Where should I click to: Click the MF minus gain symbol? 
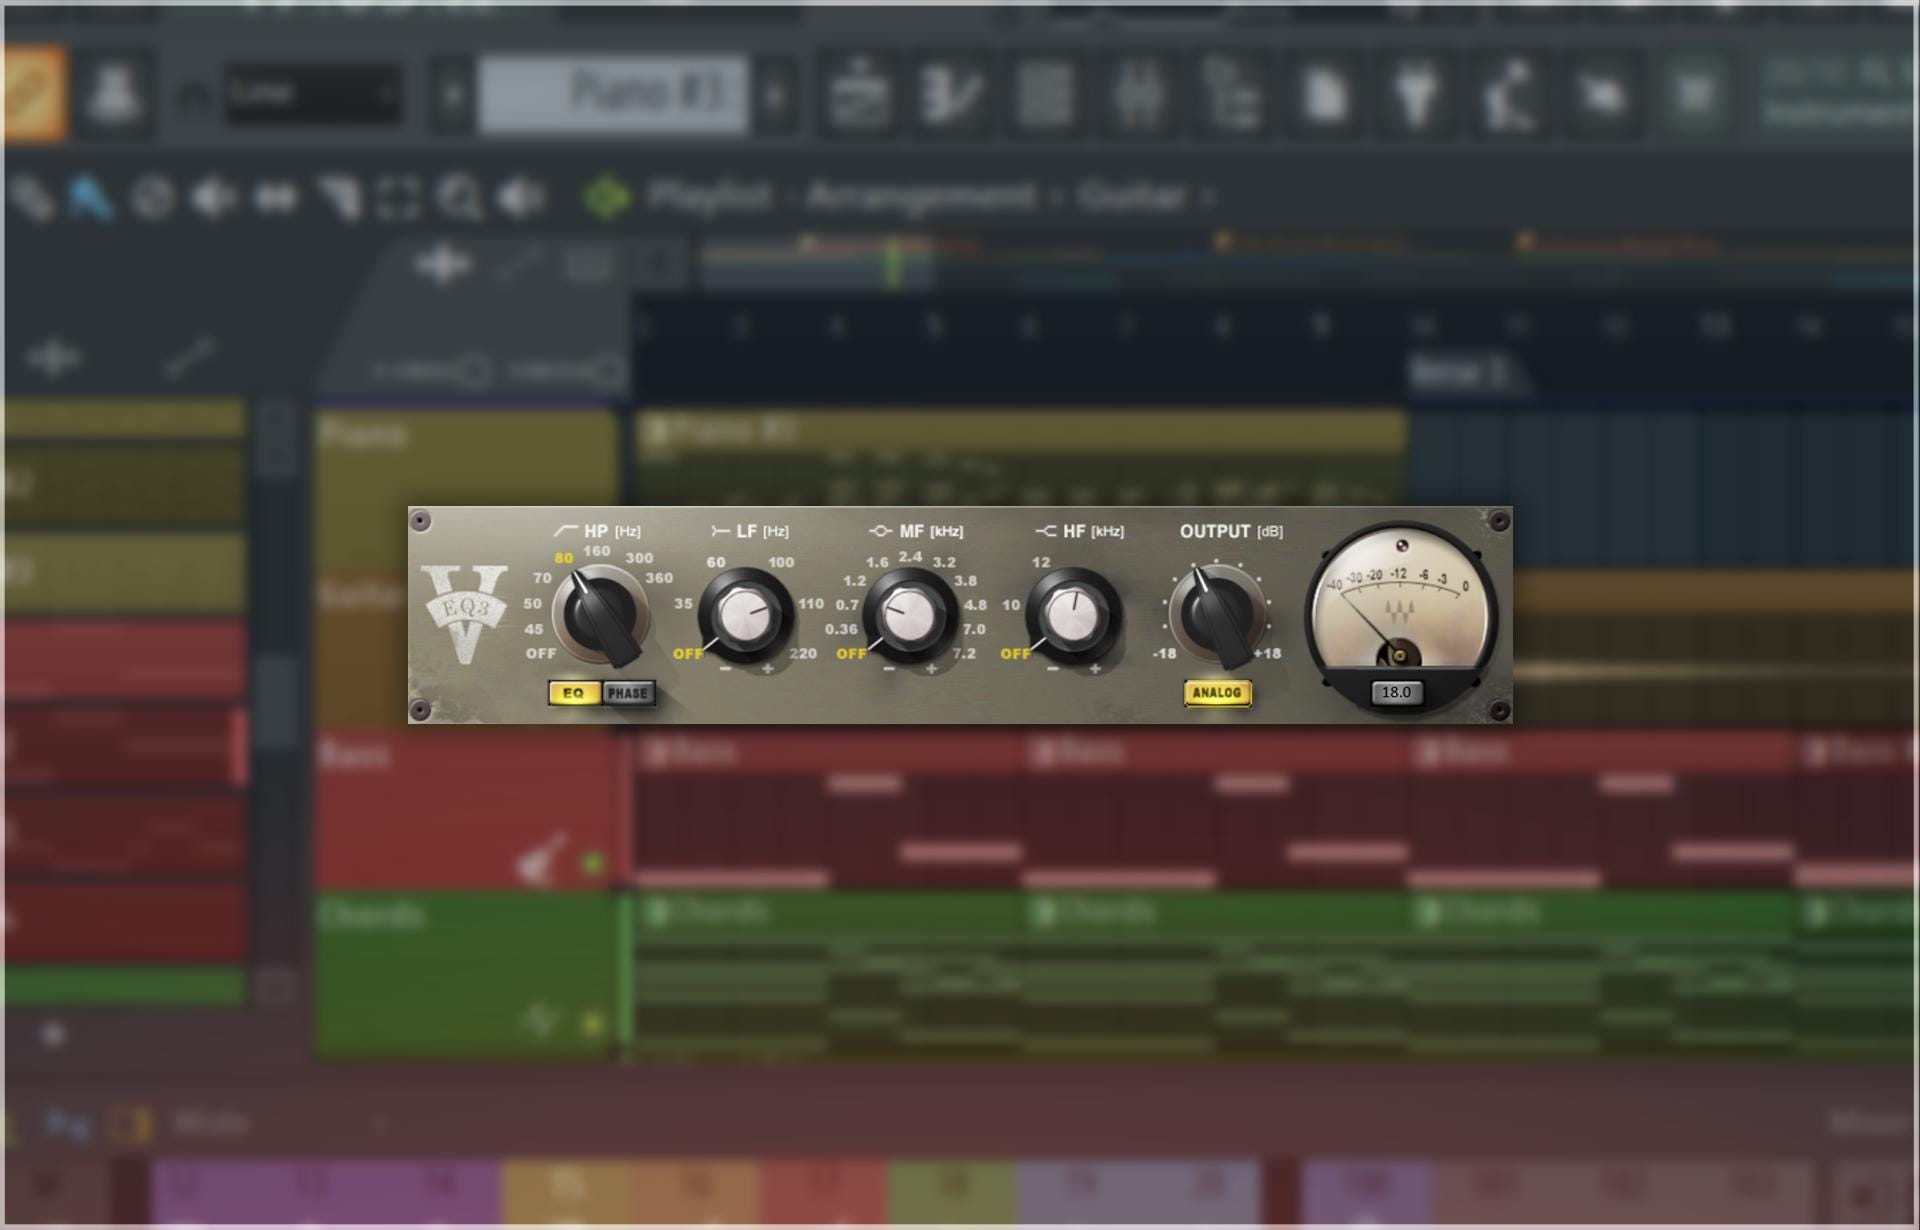(x=889, y=669)
